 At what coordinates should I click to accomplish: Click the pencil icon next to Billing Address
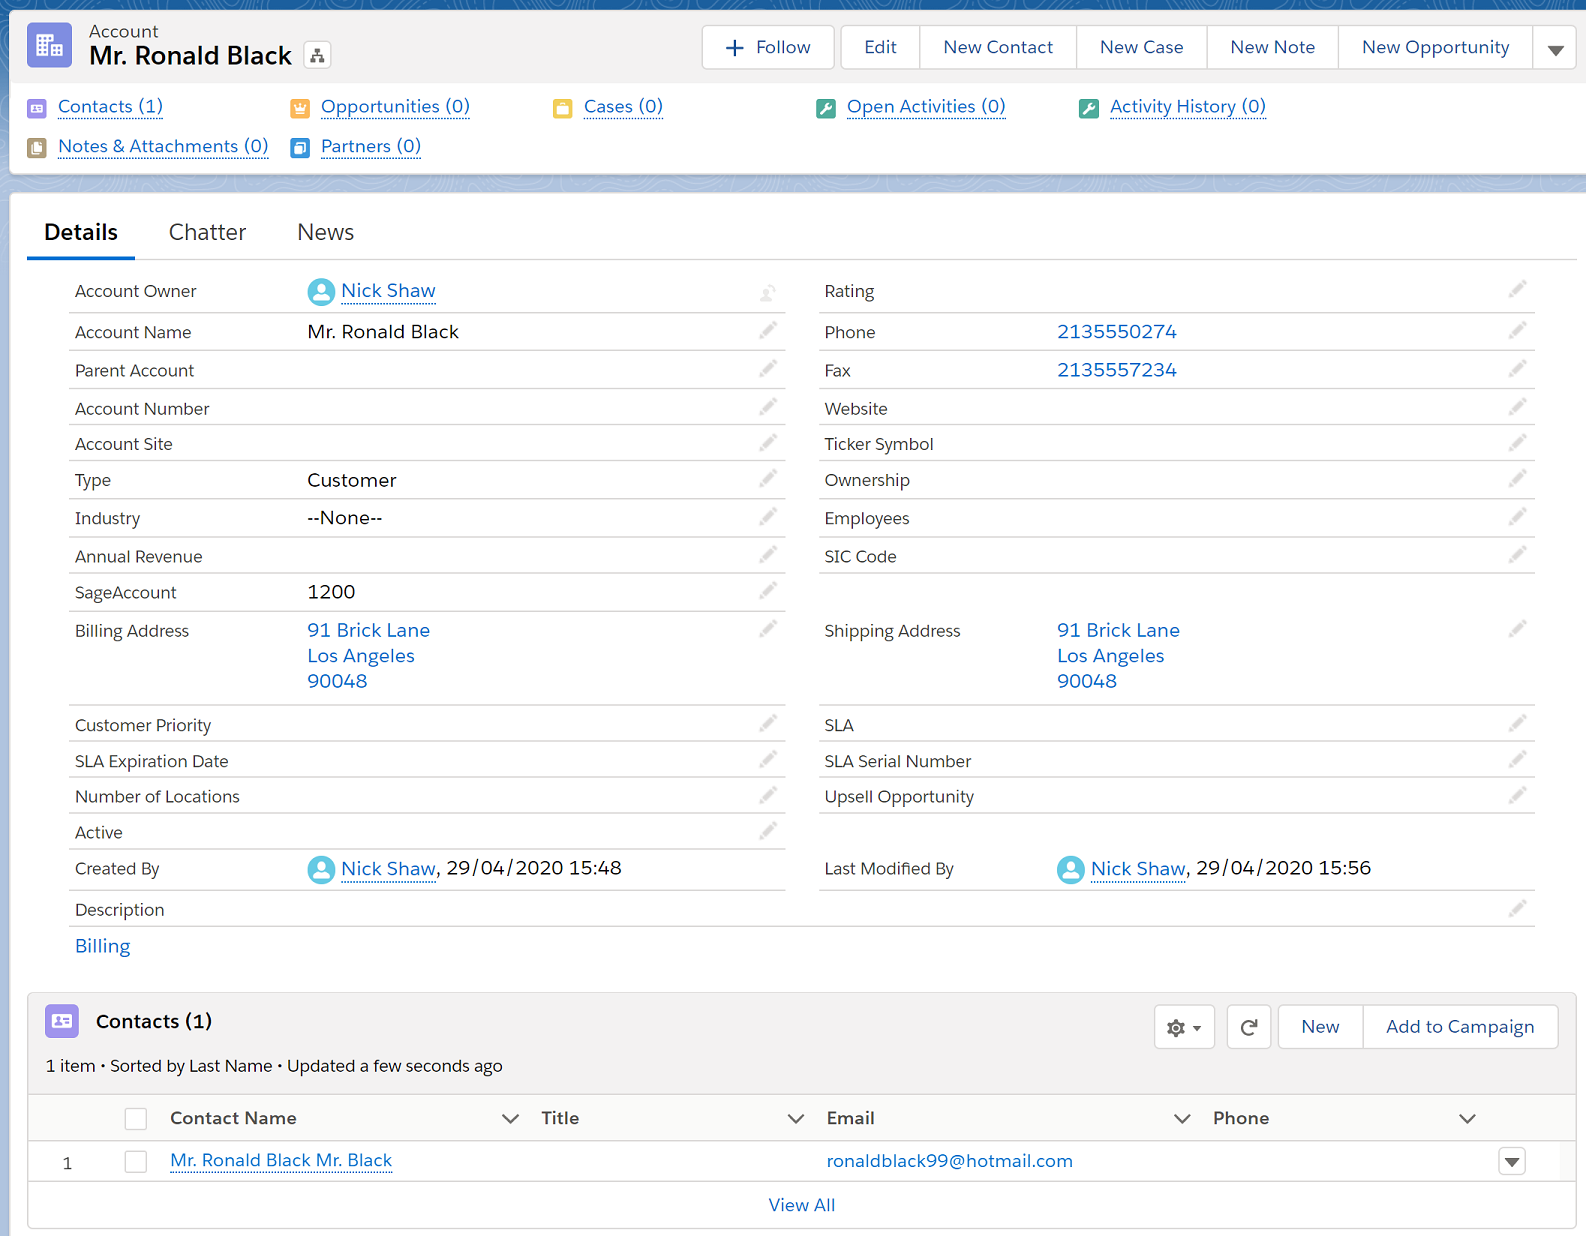click(767, 629)
